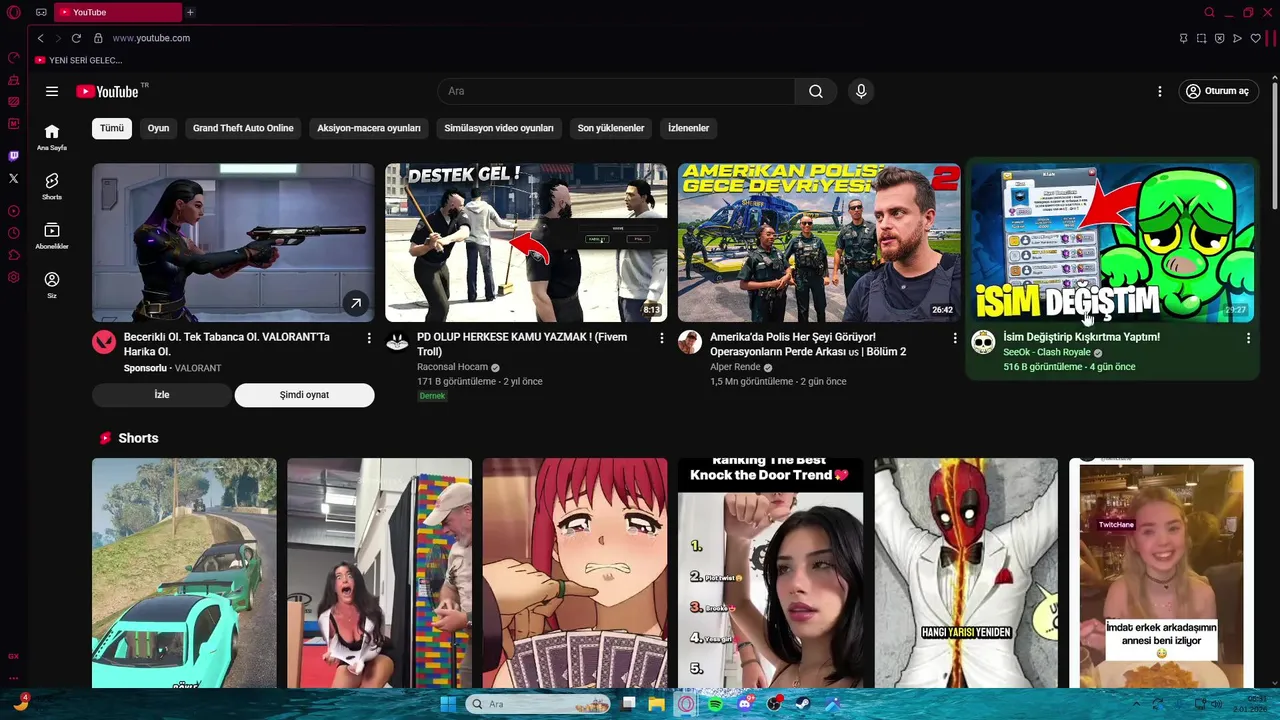Open more options for VALORANT ad

coord(369,338)
